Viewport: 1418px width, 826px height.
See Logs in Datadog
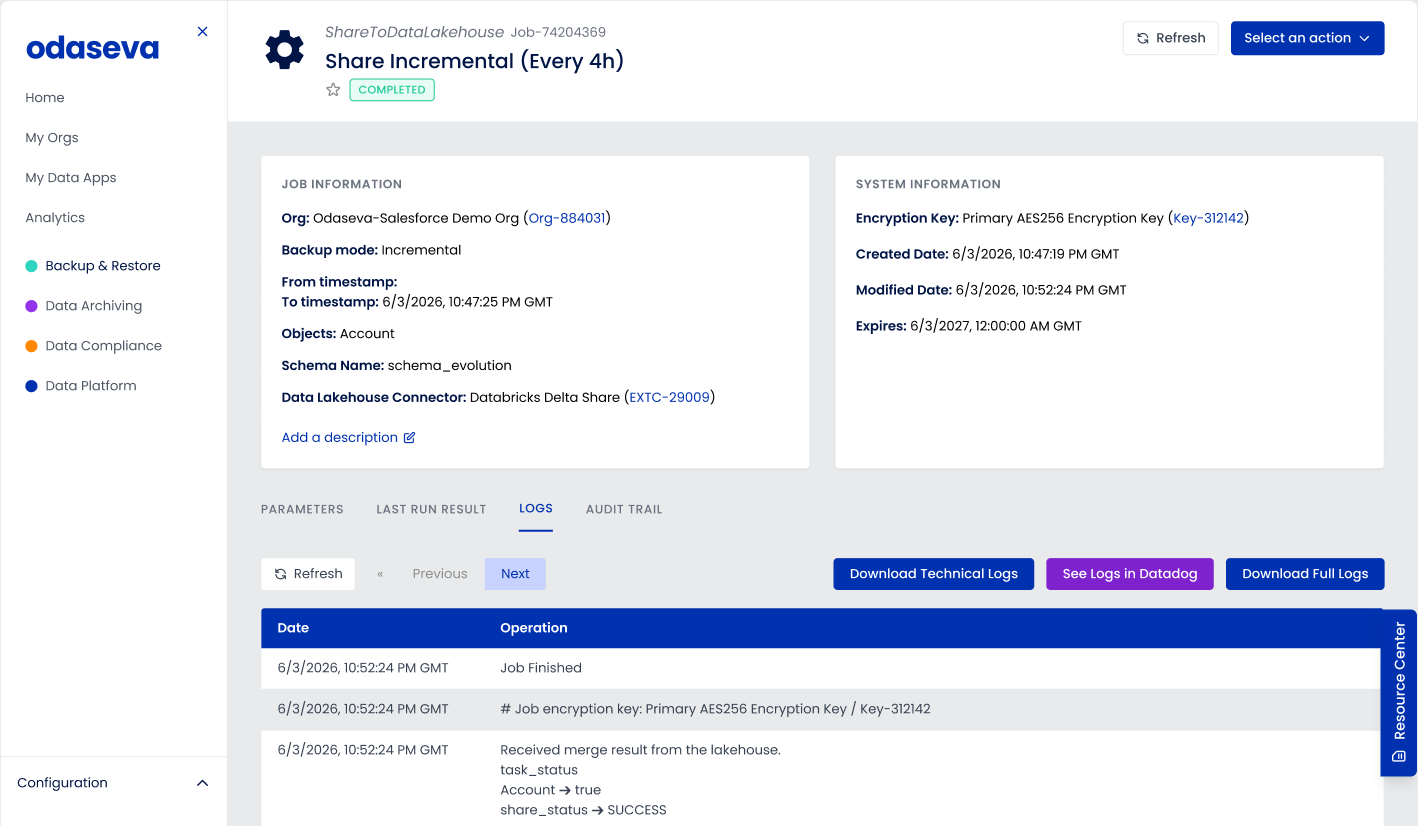pos(1130,574)
